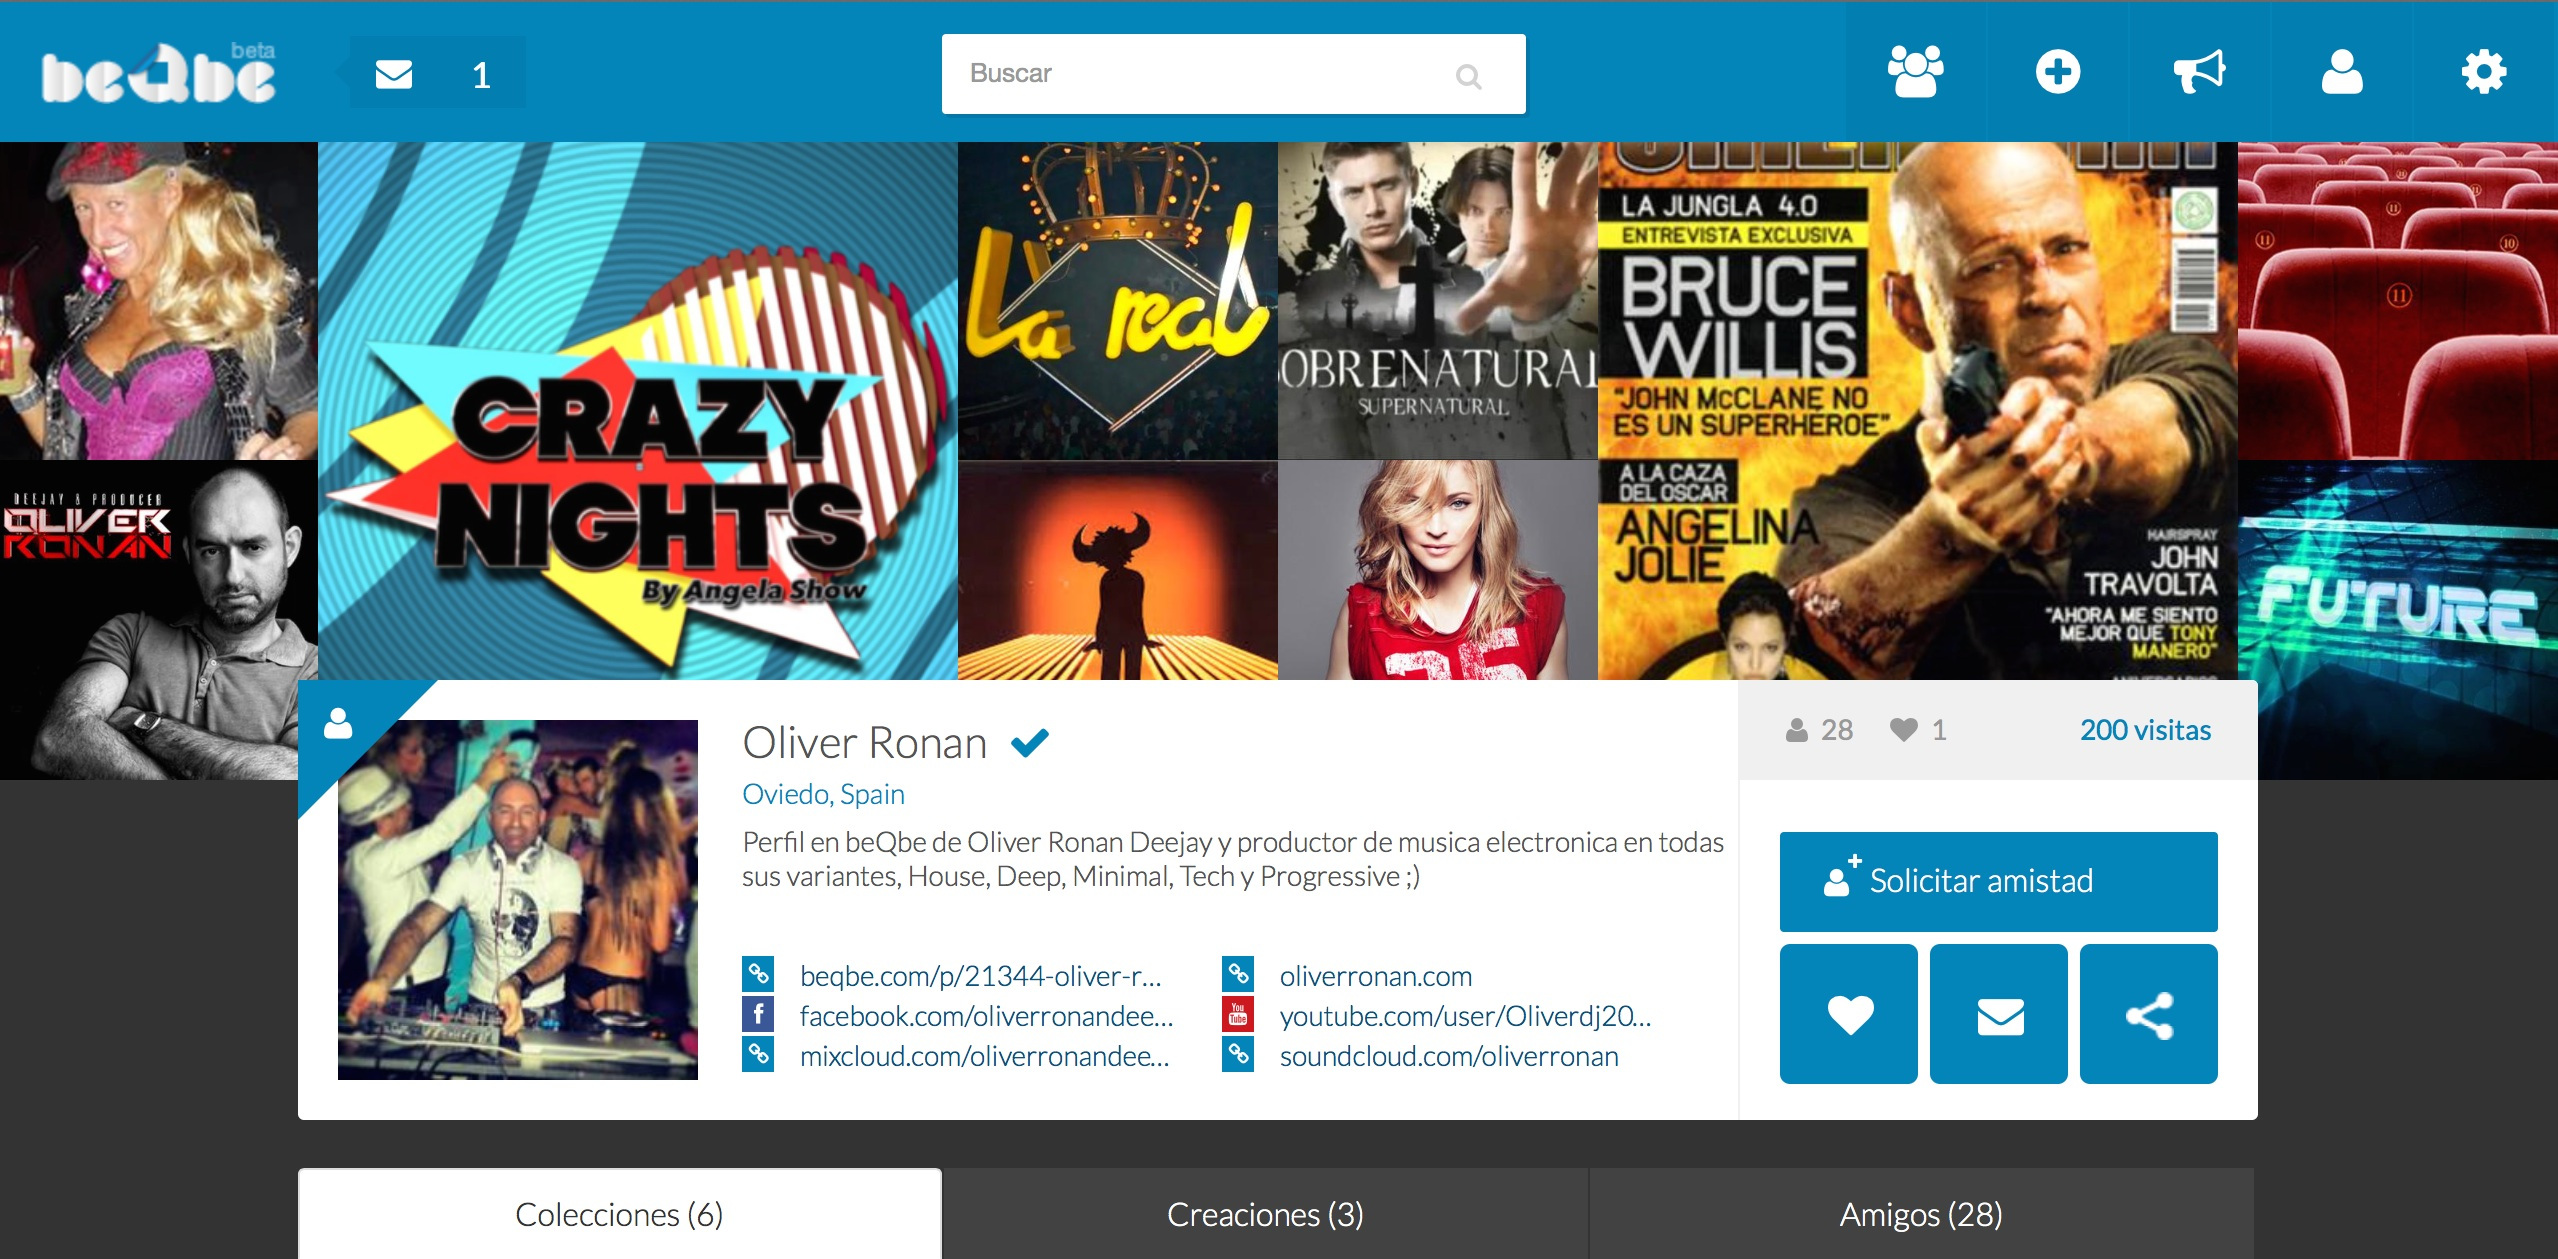Open the Crazy Nights cover image
This screenshot has width=2558, height=1259.
(x=638, y=411)
